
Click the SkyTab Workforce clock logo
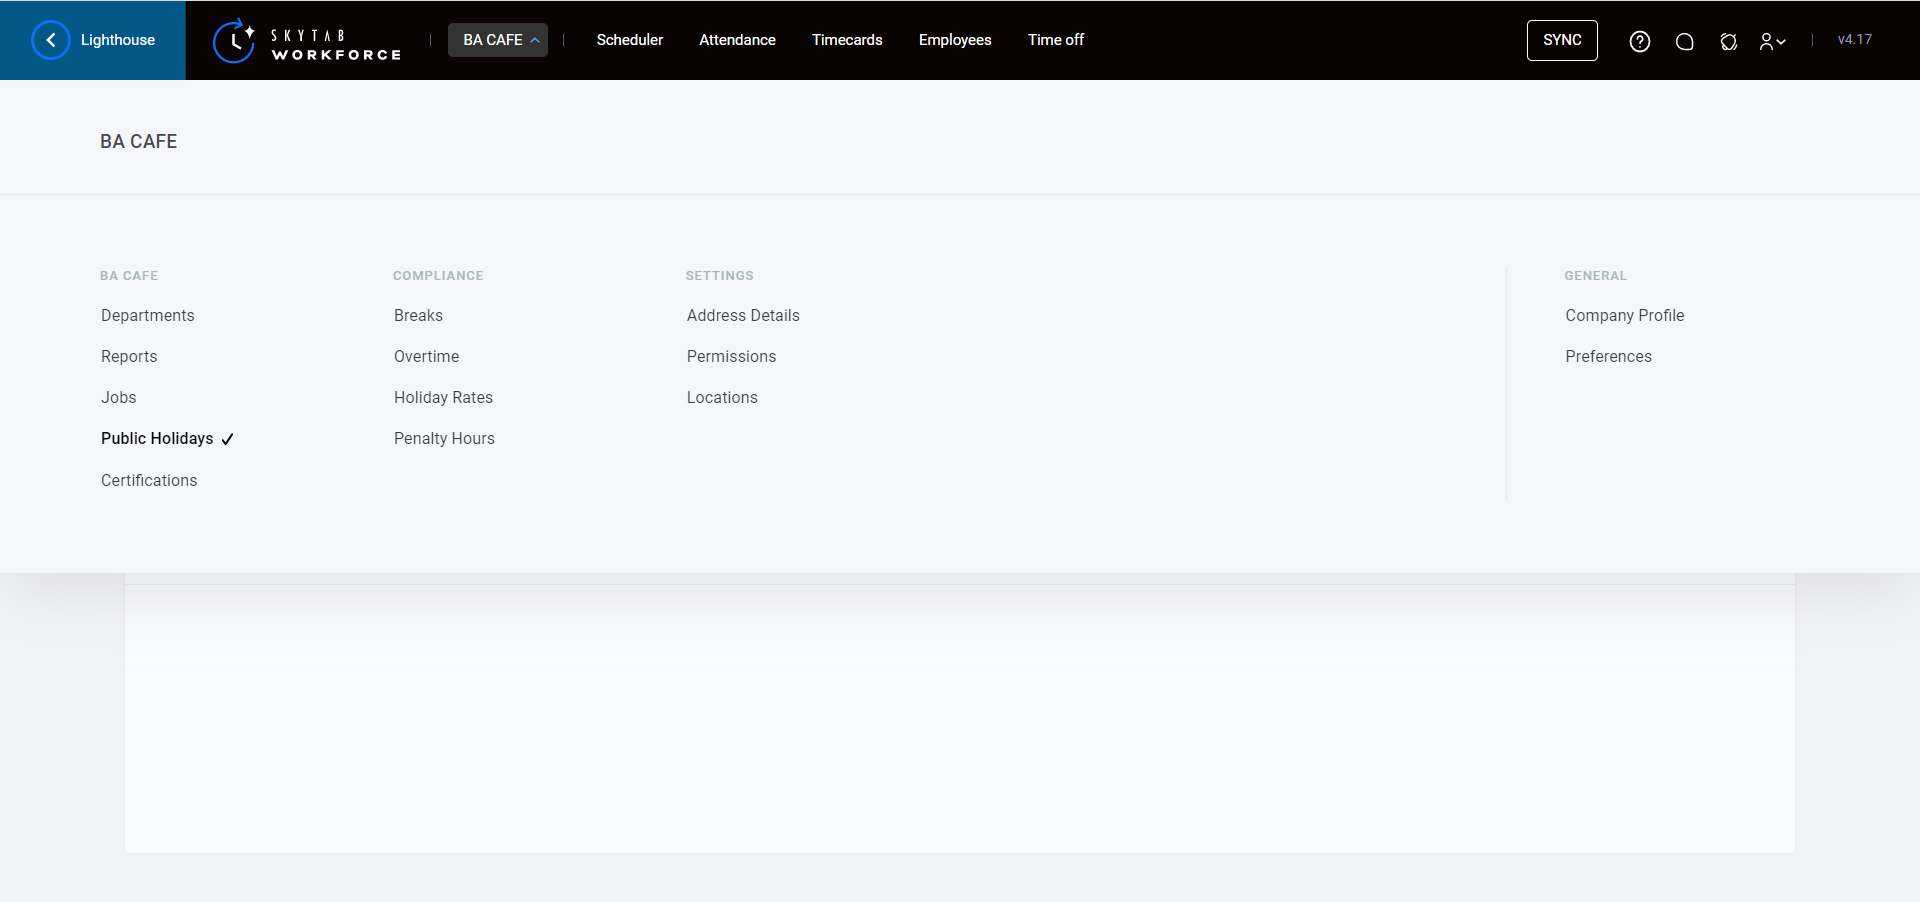pyautogui.click(x=234, y=41)
